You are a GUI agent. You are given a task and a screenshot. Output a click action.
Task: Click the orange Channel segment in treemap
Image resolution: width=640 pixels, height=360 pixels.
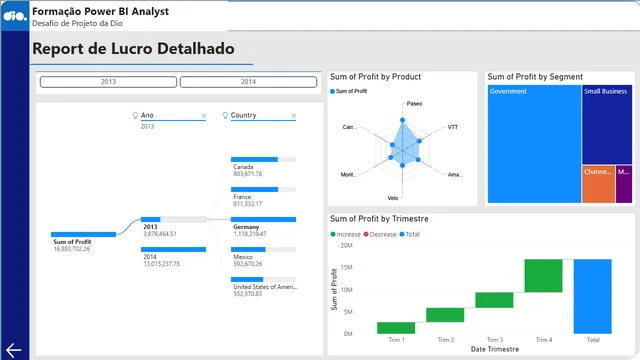[x=598, y=184]
